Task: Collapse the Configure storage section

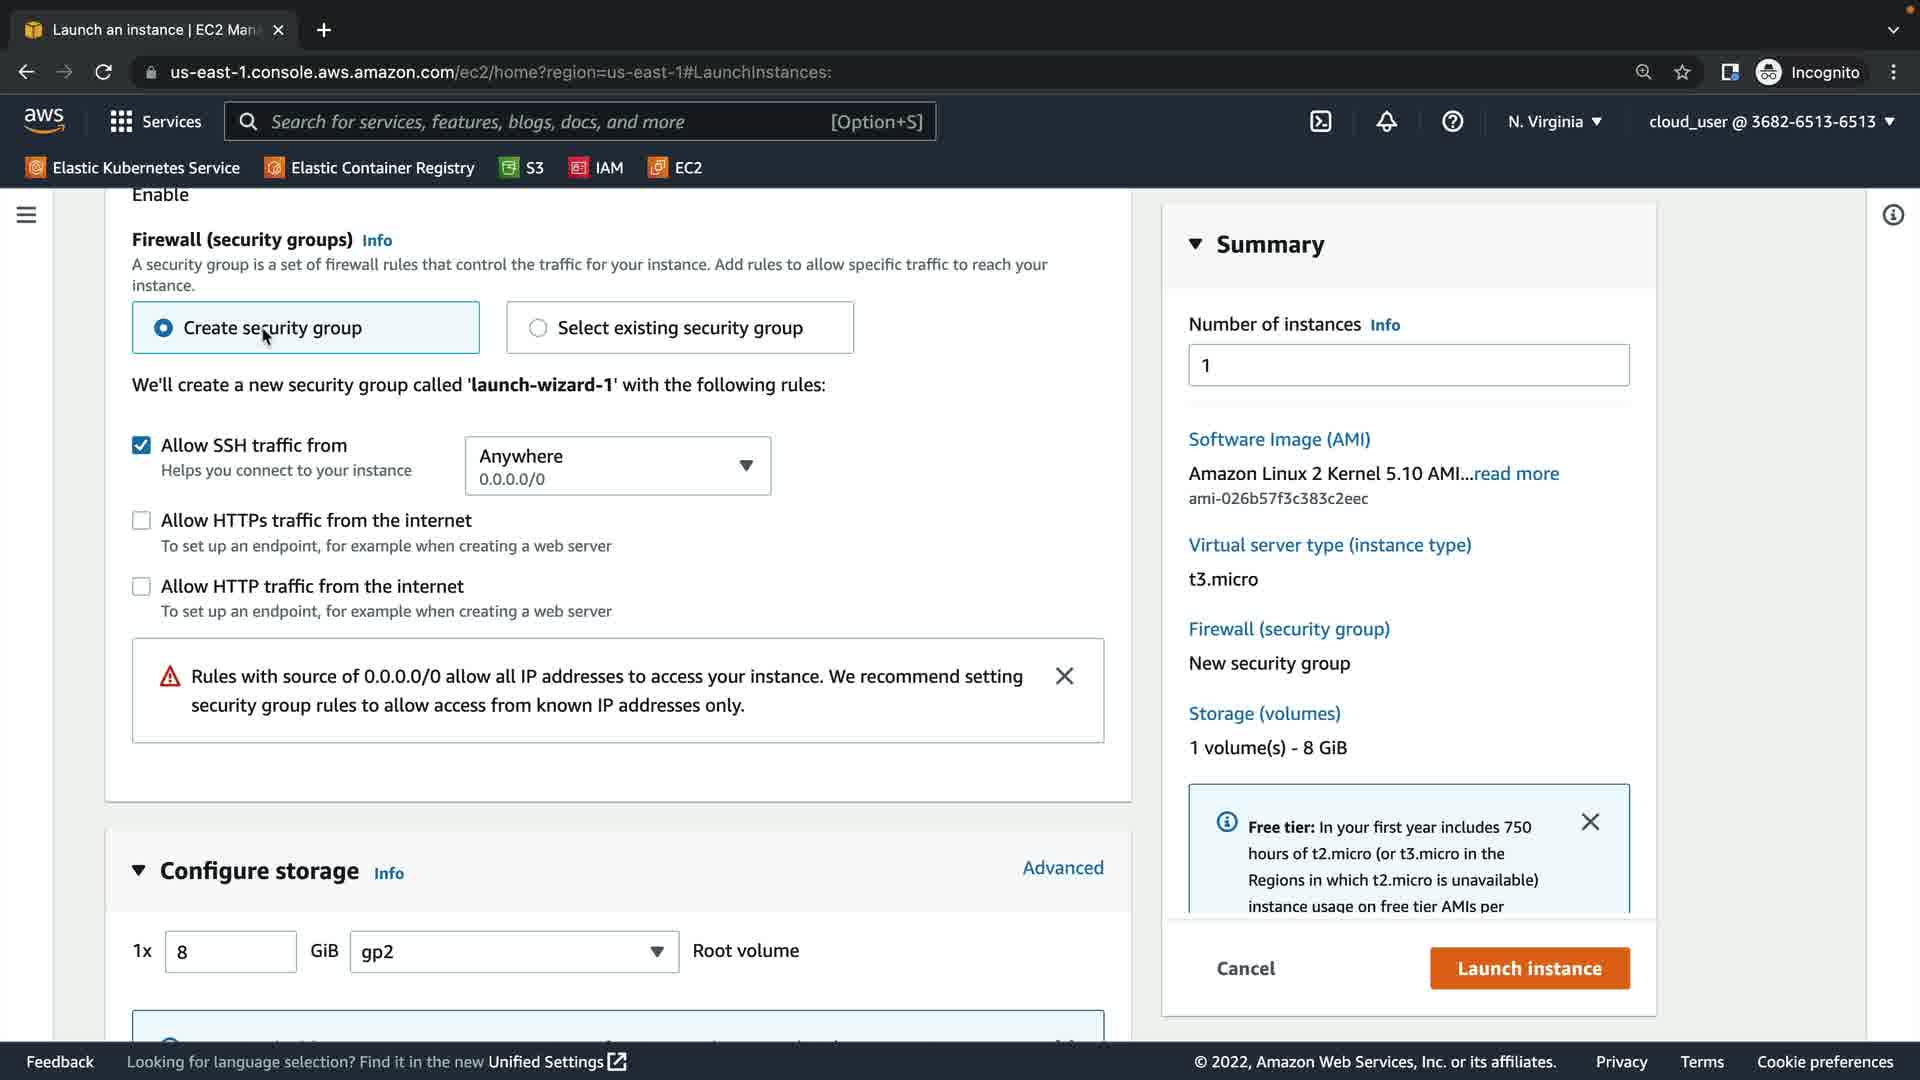Action: point(139,871)
